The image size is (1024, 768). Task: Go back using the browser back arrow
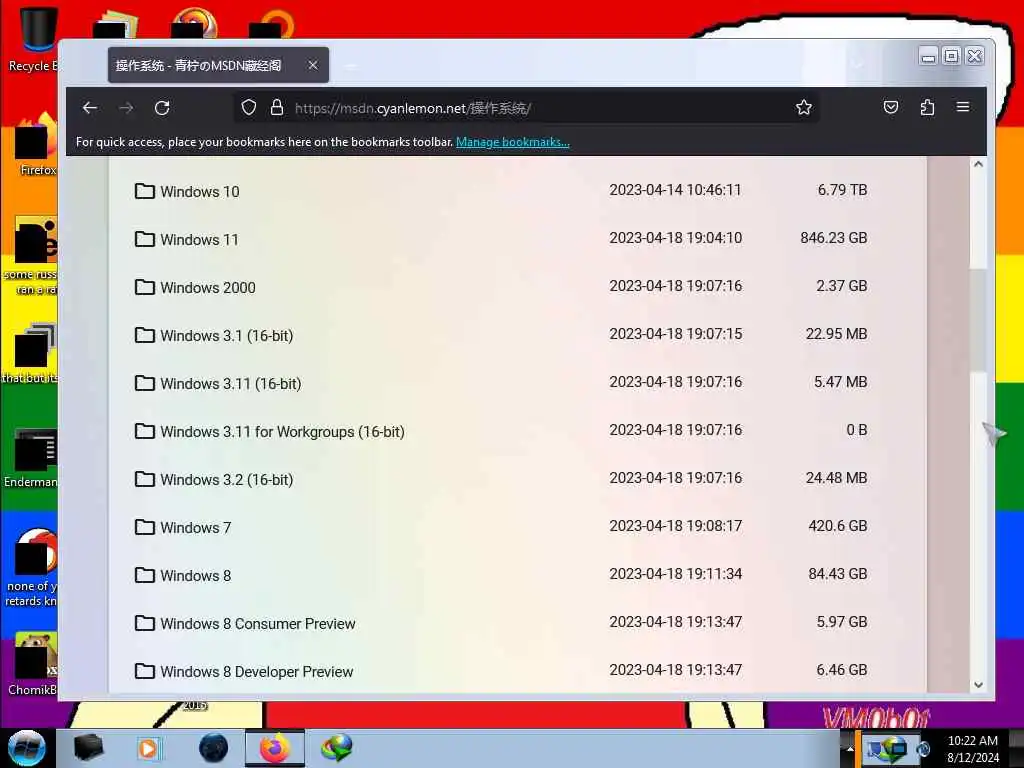tap(90, 108)
